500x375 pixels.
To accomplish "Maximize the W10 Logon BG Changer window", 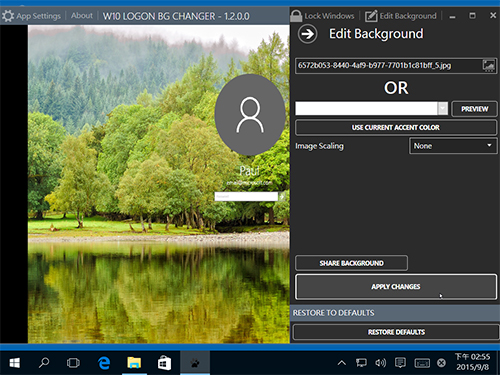I will [472, 16].
